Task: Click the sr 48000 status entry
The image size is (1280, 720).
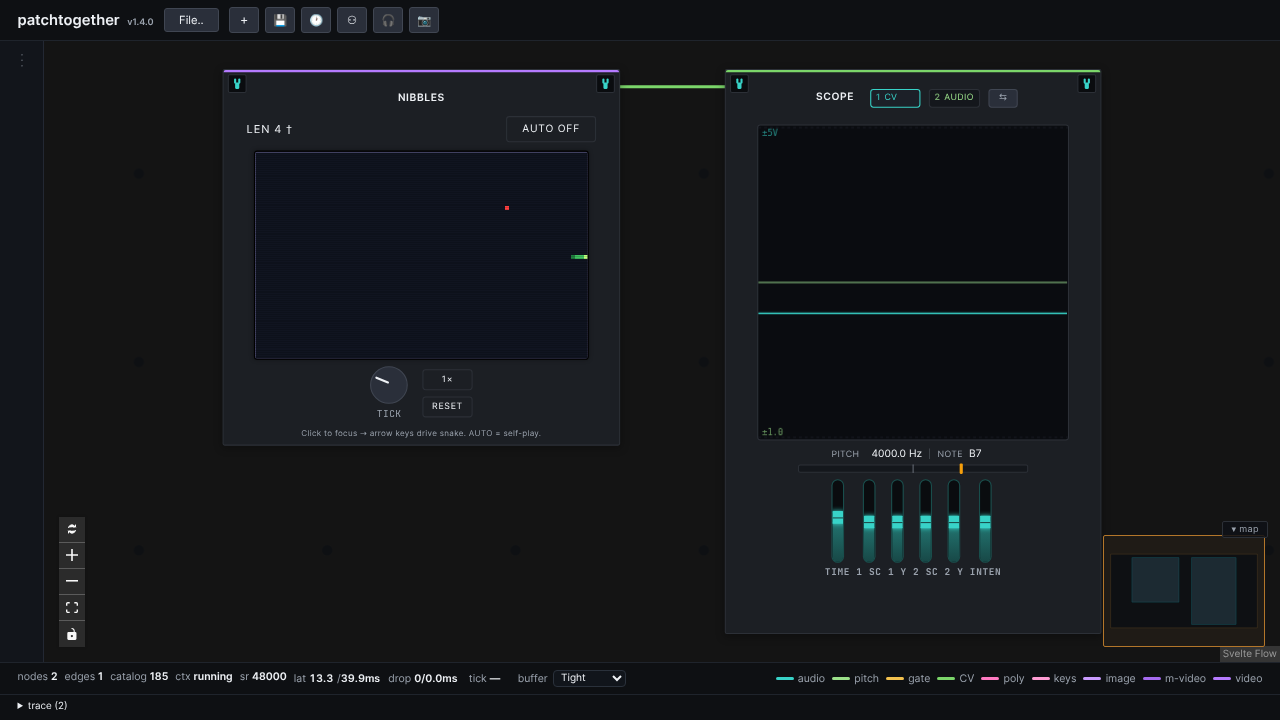Action: 263,677
